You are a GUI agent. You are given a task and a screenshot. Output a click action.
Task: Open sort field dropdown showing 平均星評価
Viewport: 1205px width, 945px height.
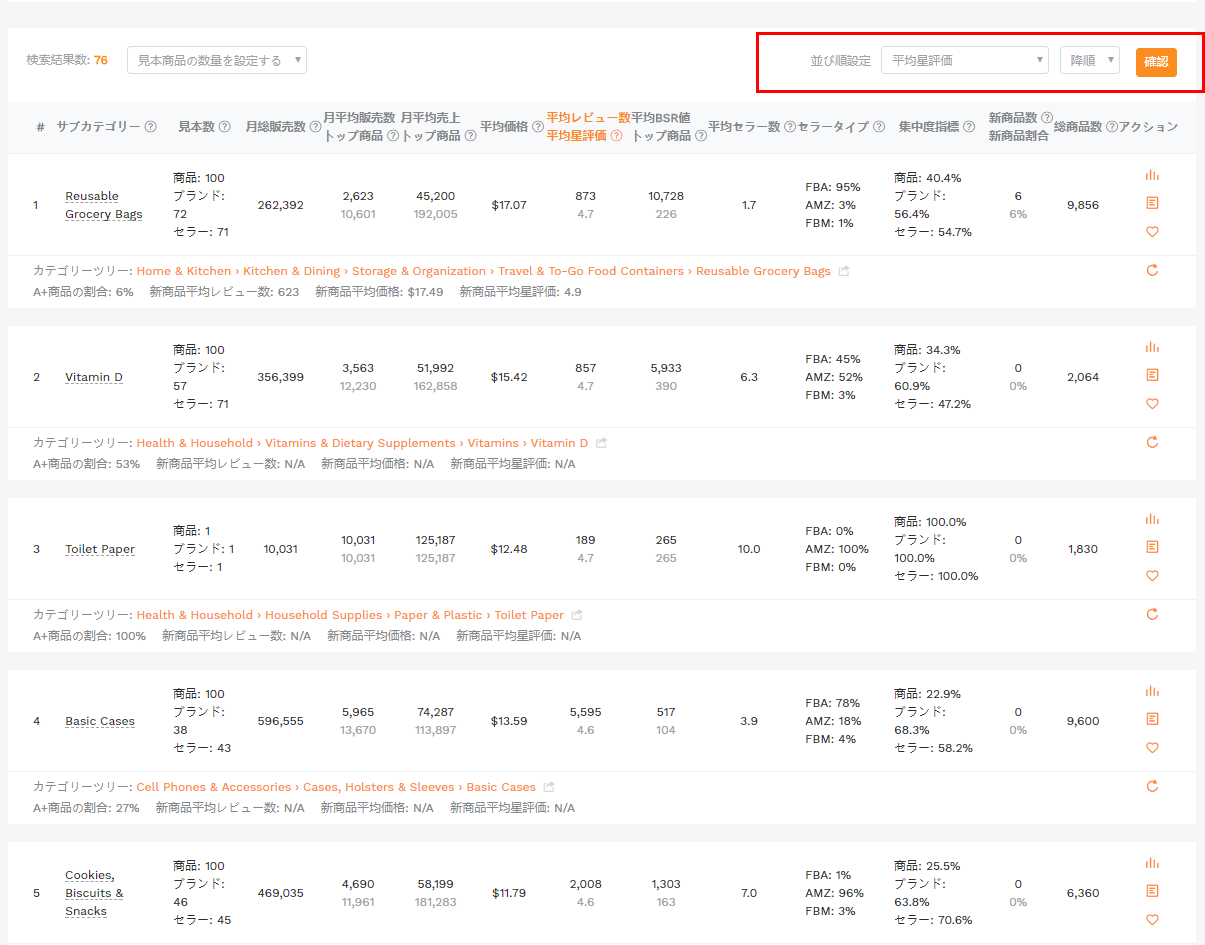click(965, 60)
